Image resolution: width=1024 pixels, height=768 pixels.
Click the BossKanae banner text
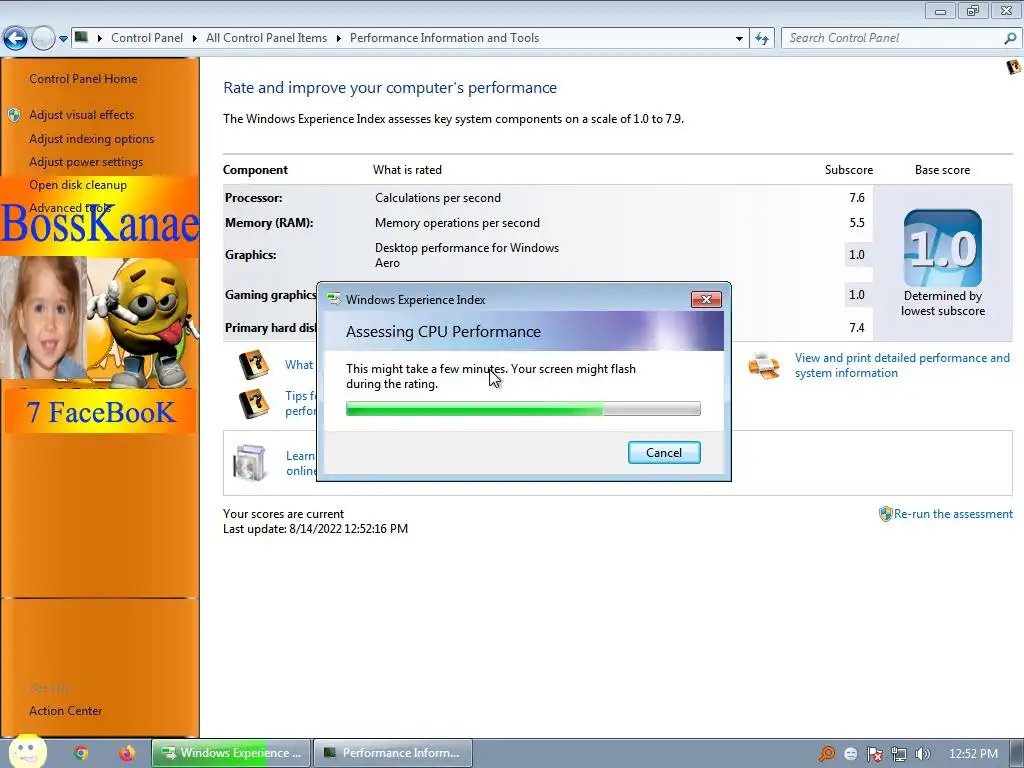tap(99, 223)
